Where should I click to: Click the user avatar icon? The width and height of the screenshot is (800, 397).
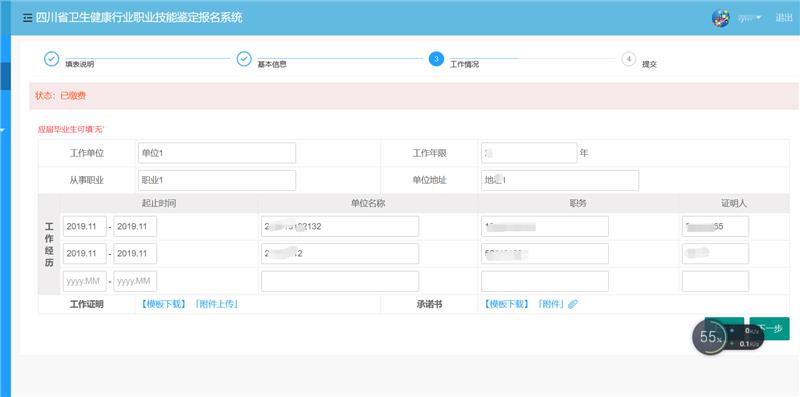pos(720,18)
